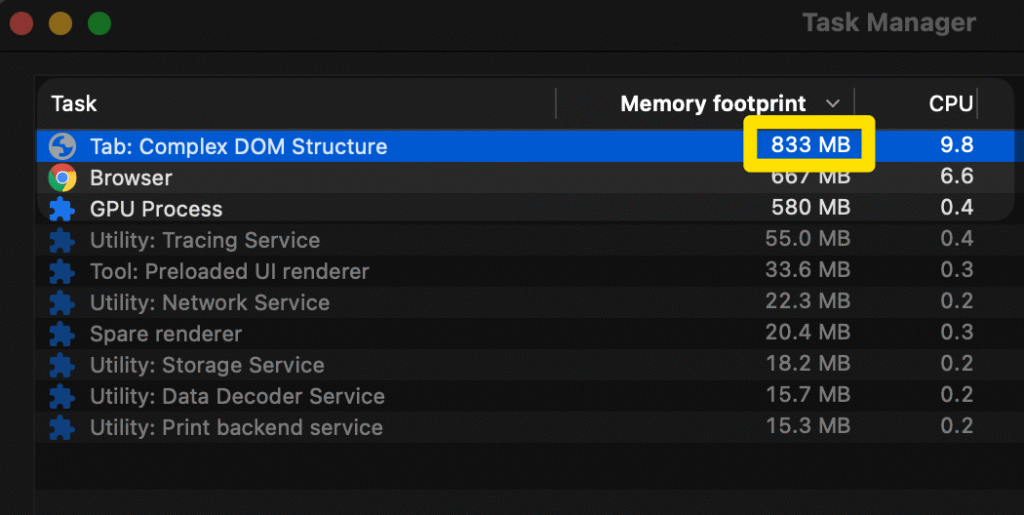Toggle sort arrow in Memory footprint header
Screen dimensions: 1024x515
(833, 104)
